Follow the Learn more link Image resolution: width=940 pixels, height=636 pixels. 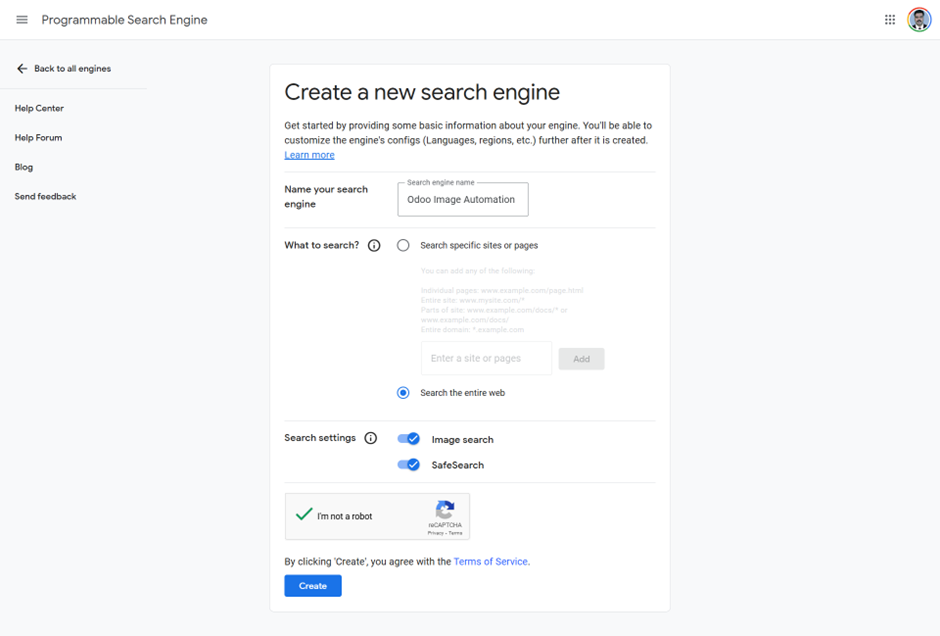click(309, 155)
